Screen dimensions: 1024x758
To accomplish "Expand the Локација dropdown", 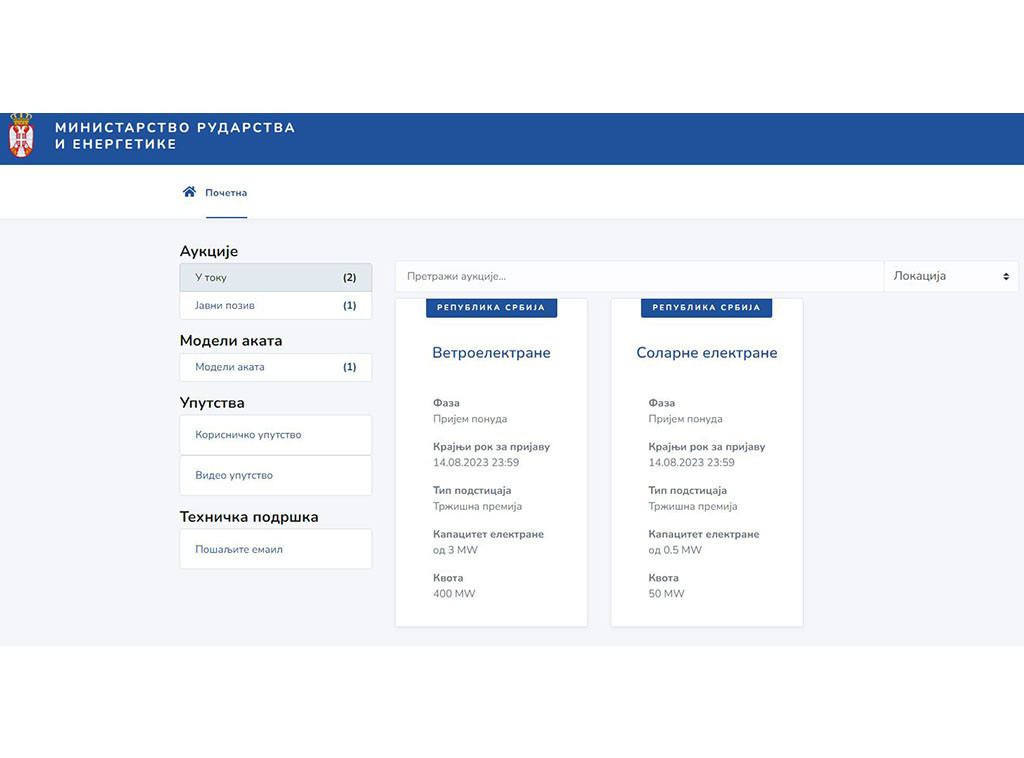I will tap(950, 276).
